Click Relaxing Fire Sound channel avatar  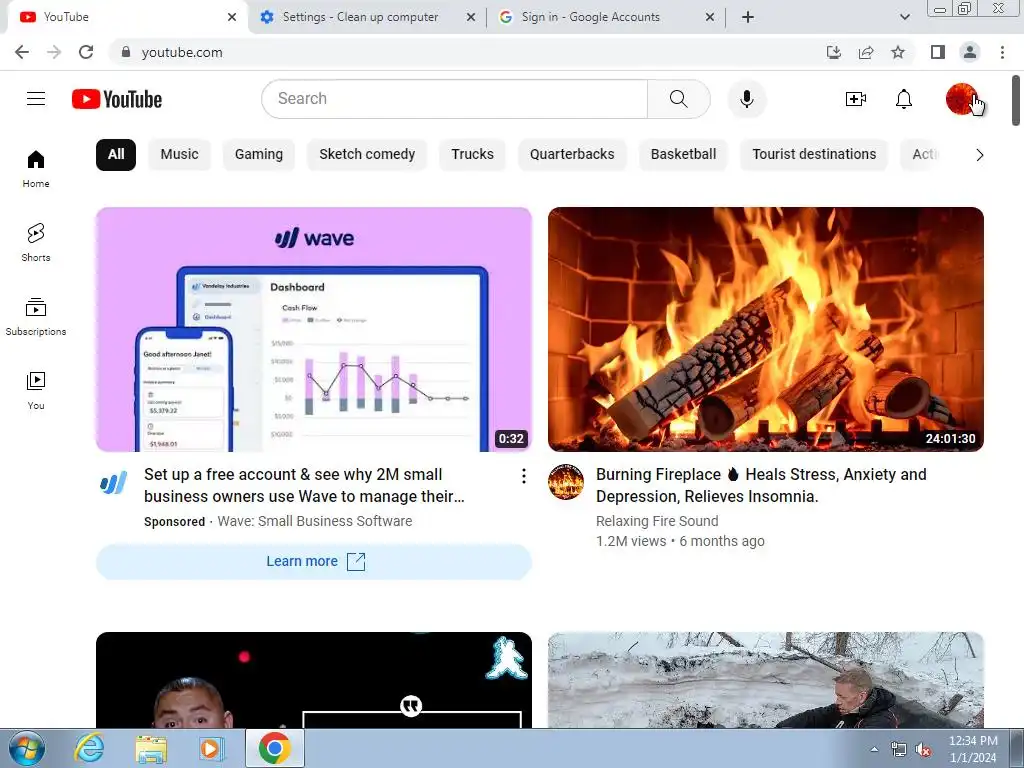coord(566,482)
